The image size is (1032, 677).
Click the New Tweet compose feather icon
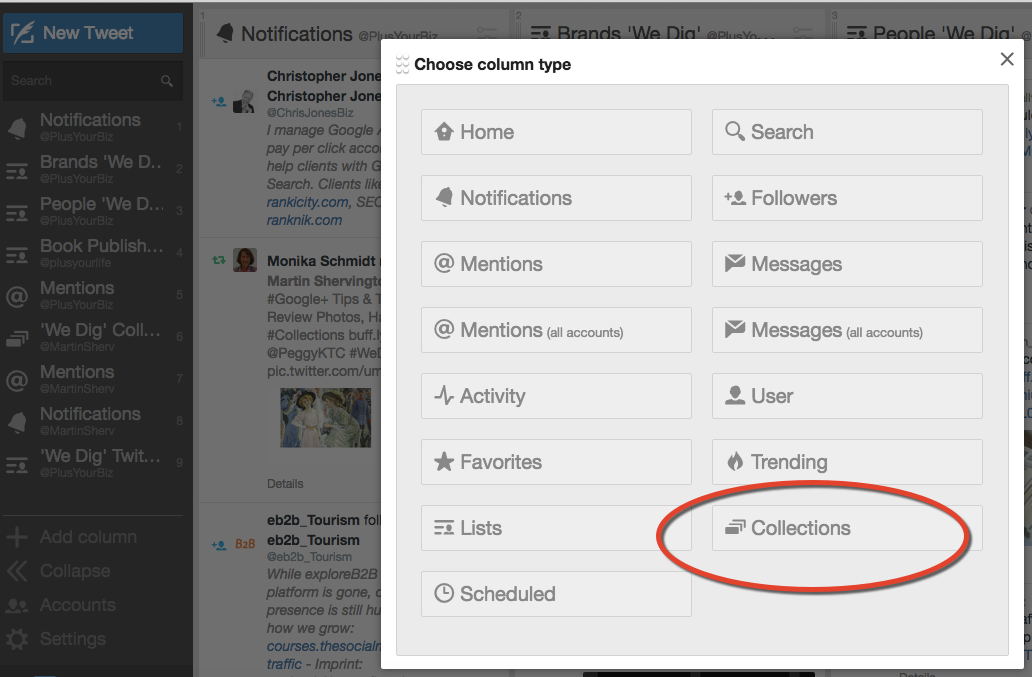(x=22, y=33)
